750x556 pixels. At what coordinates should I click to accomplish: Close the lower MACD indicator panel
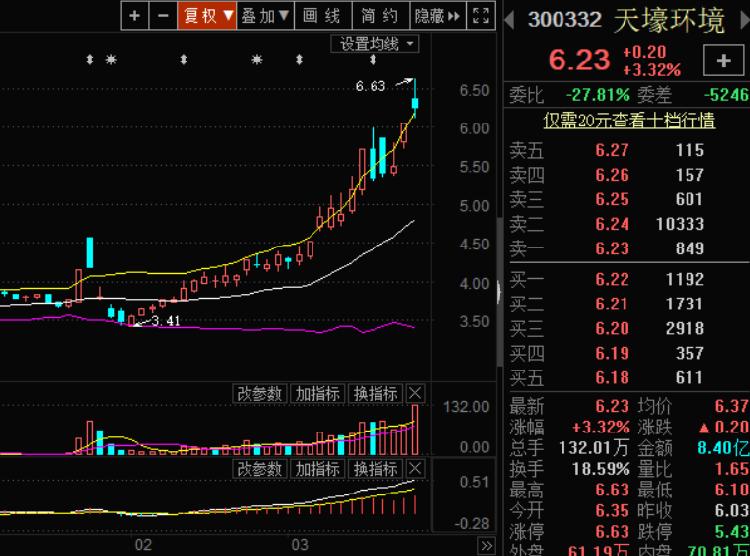tap(416, 469)
